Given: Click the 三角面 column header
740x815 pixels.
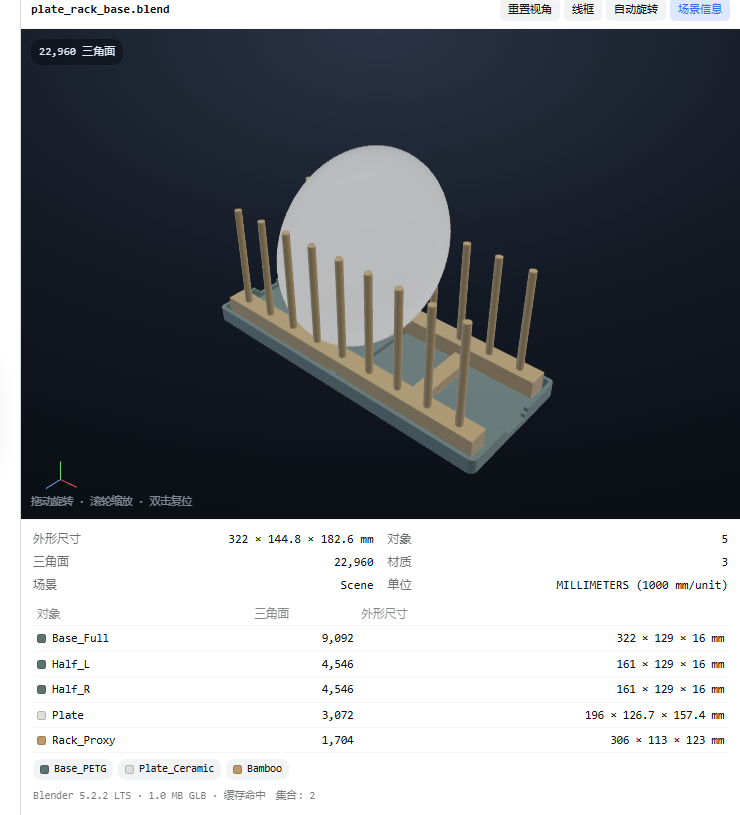Looking at the screenshot, I should point(272,614).
